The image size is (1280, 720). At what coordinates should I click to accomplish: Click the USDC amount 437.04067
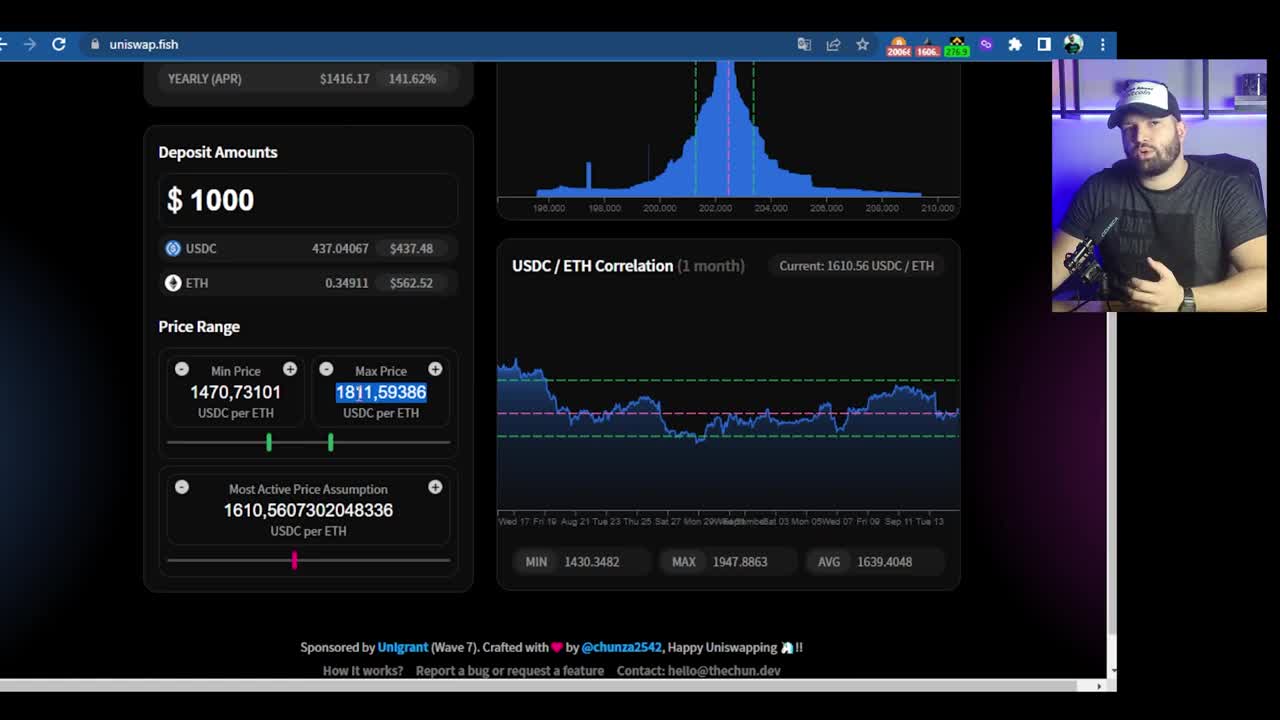[x=340, y=248]
